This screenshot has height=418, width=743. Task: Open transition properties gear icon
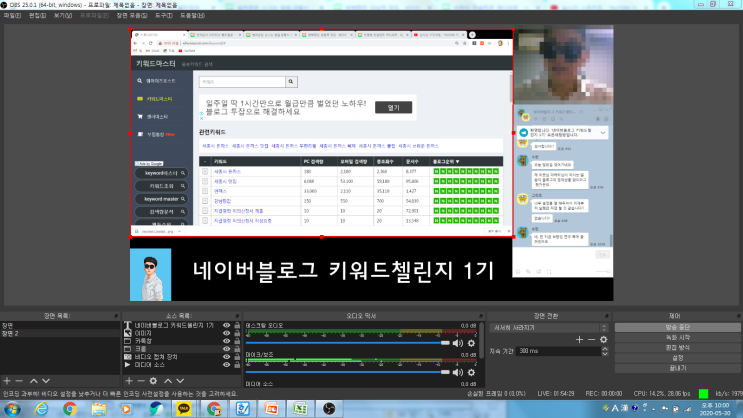click(x=603, y=339)
